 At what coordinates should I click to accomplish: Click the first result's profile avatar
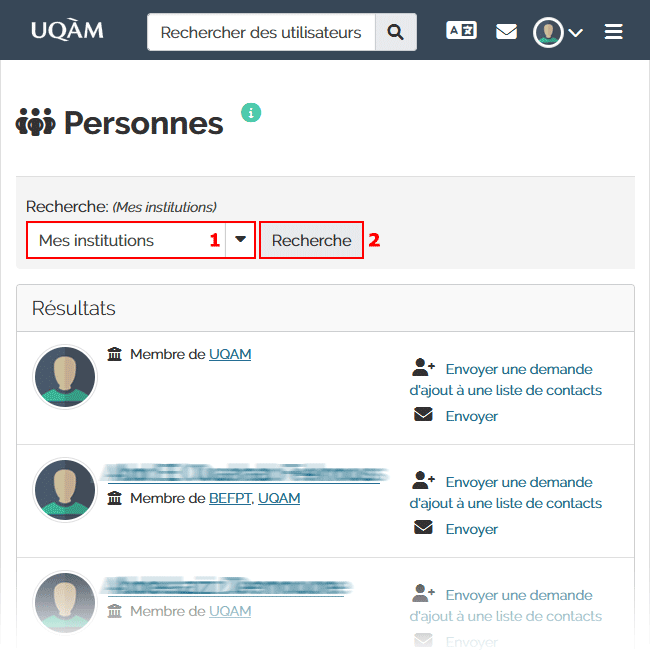[x=65, y=378]
